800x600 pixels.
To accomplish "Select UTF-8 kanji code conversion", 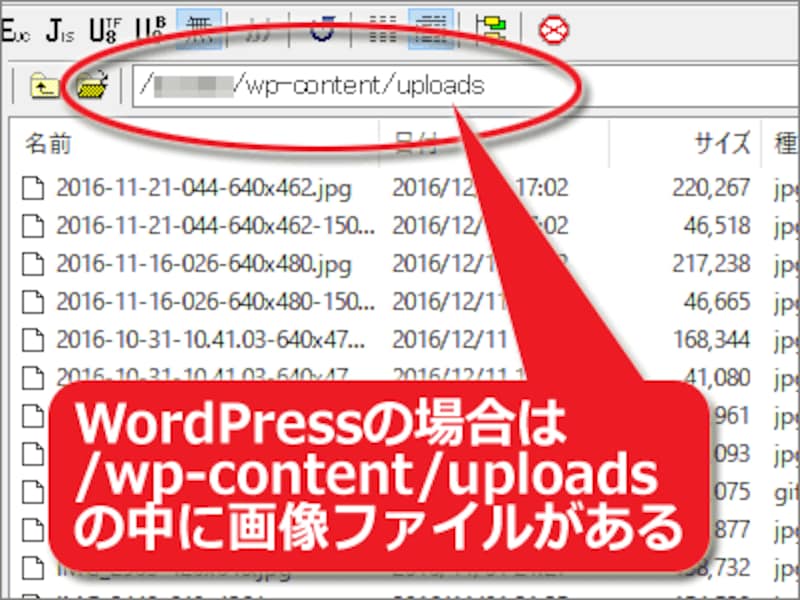I will [x=106, y=31].
